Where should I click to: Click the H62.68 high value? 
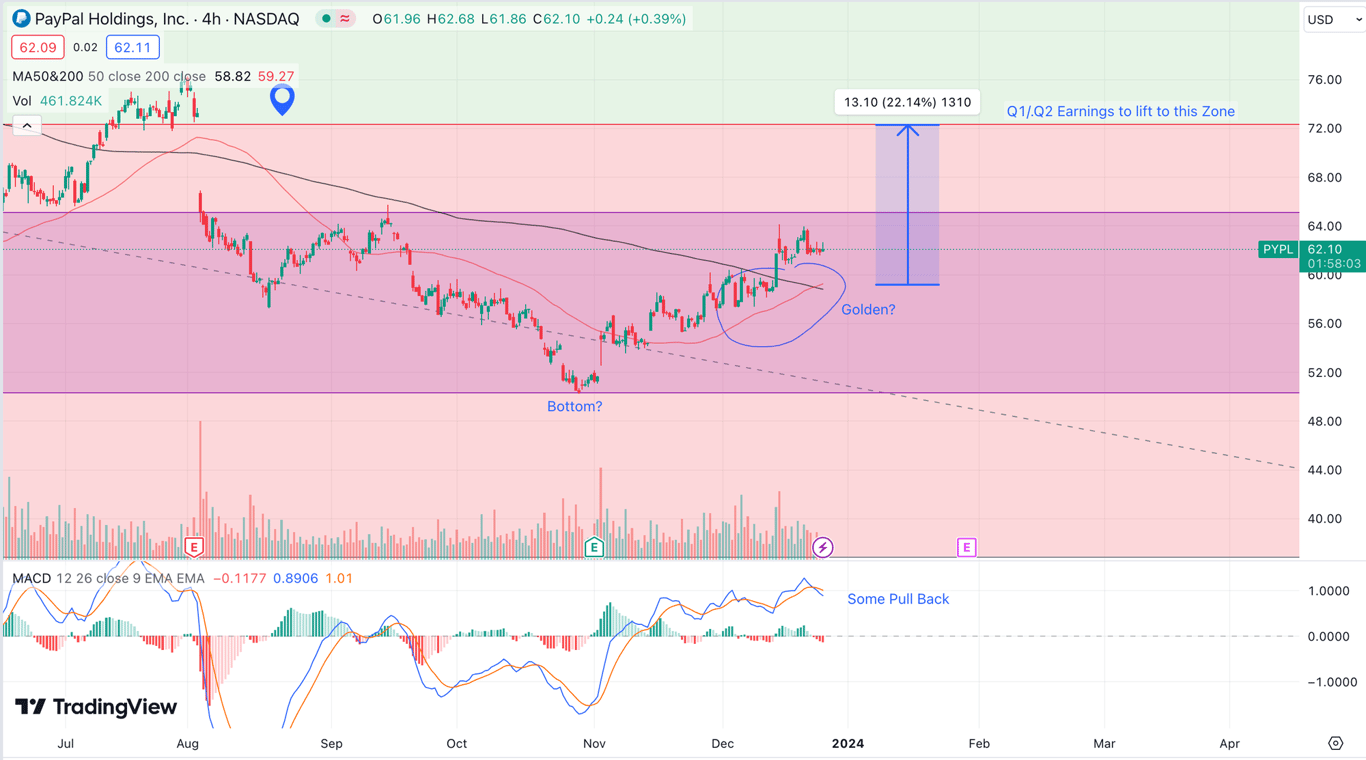(x=450, y=19)
